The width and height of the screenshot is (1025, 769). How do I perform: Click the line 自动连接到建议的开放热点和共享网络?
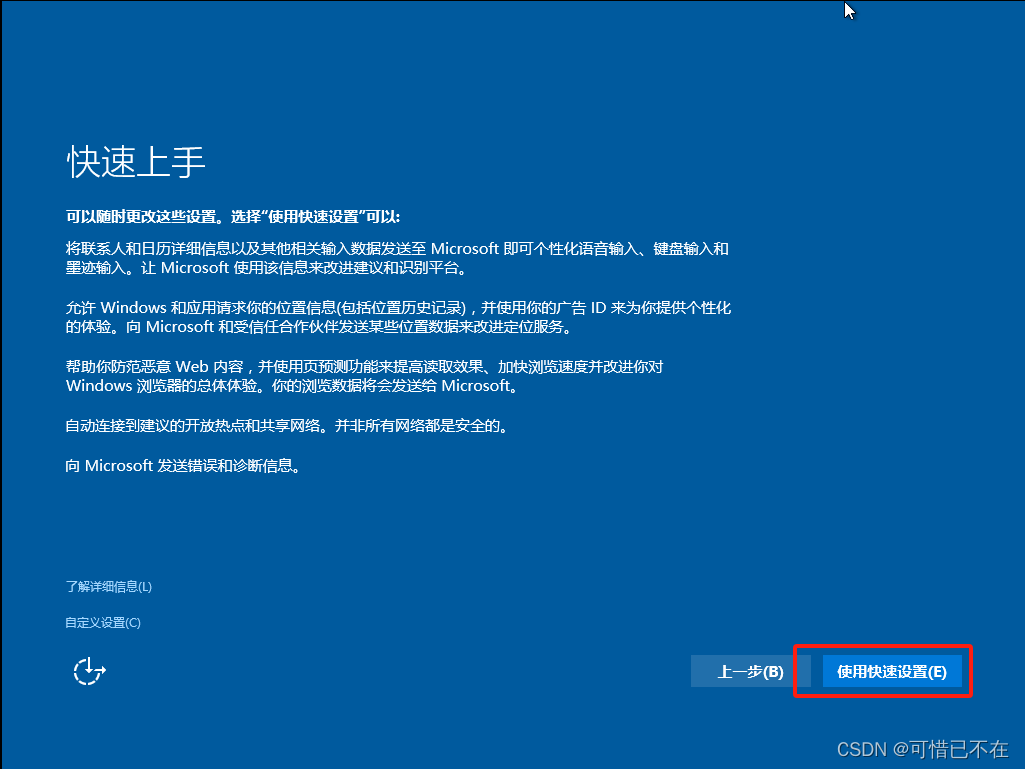(287, 426)
